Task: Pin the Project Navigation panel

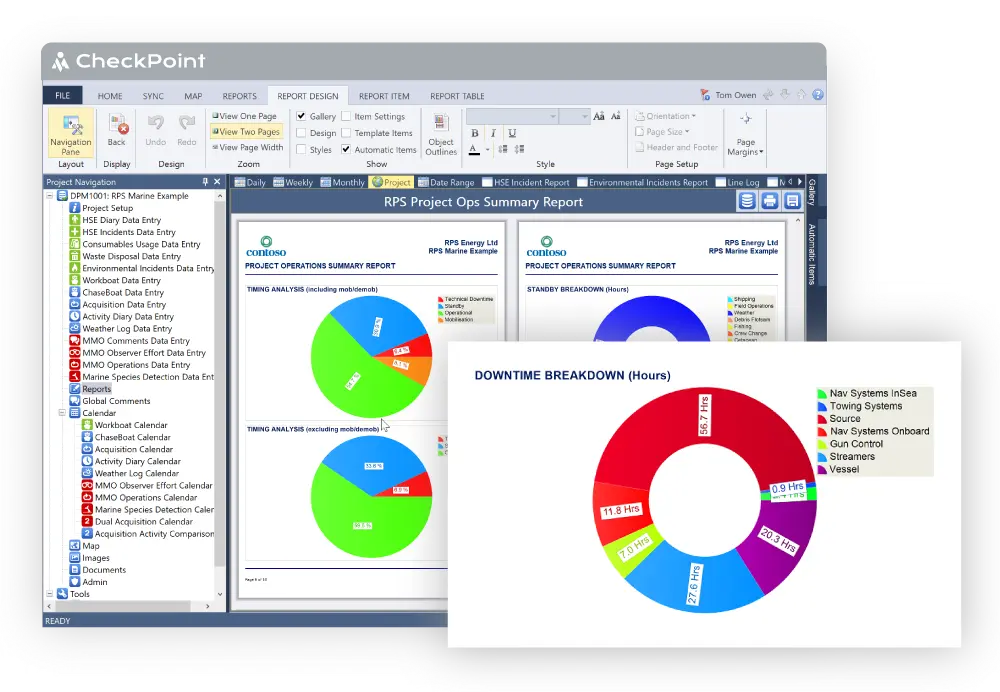Action: point(205,182)
